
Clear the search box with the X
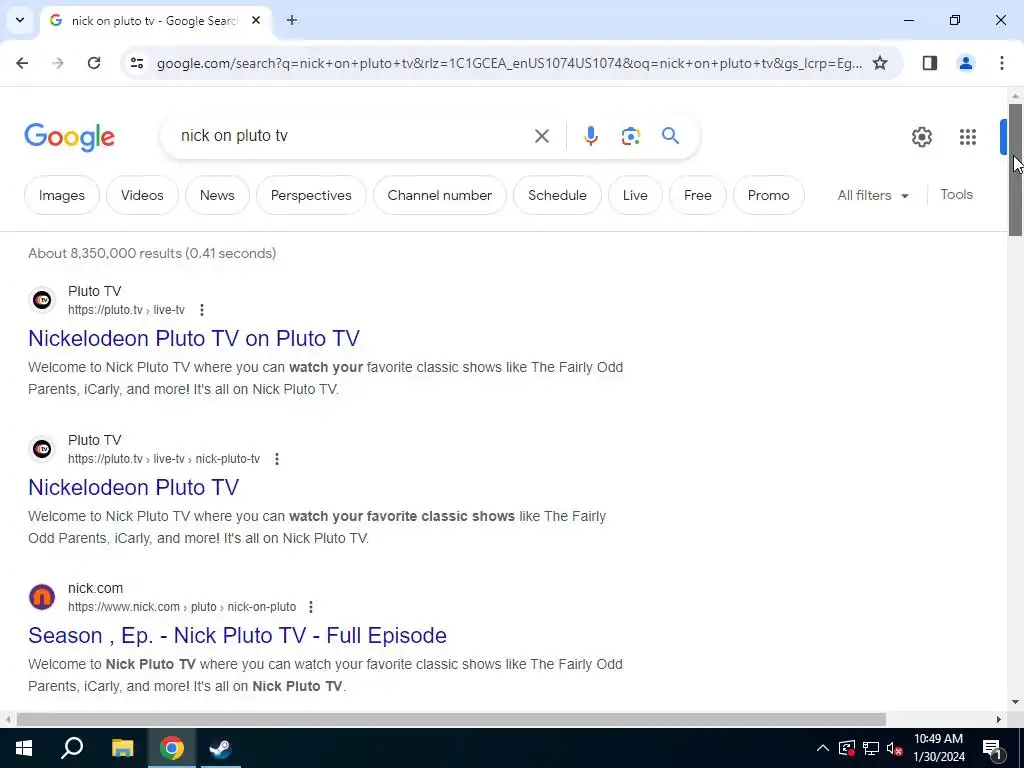point(541,136)
